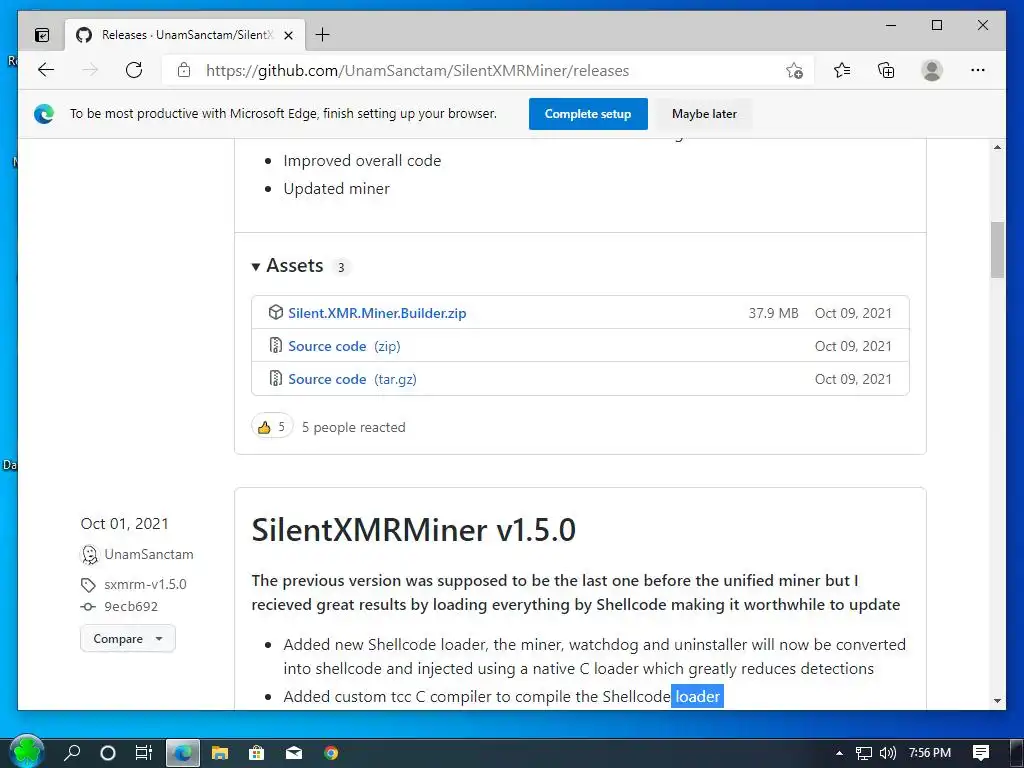Launch Google Chrome from taskbar
The width and height of the screenshot is (1024, 768).
tap(331, 753)
